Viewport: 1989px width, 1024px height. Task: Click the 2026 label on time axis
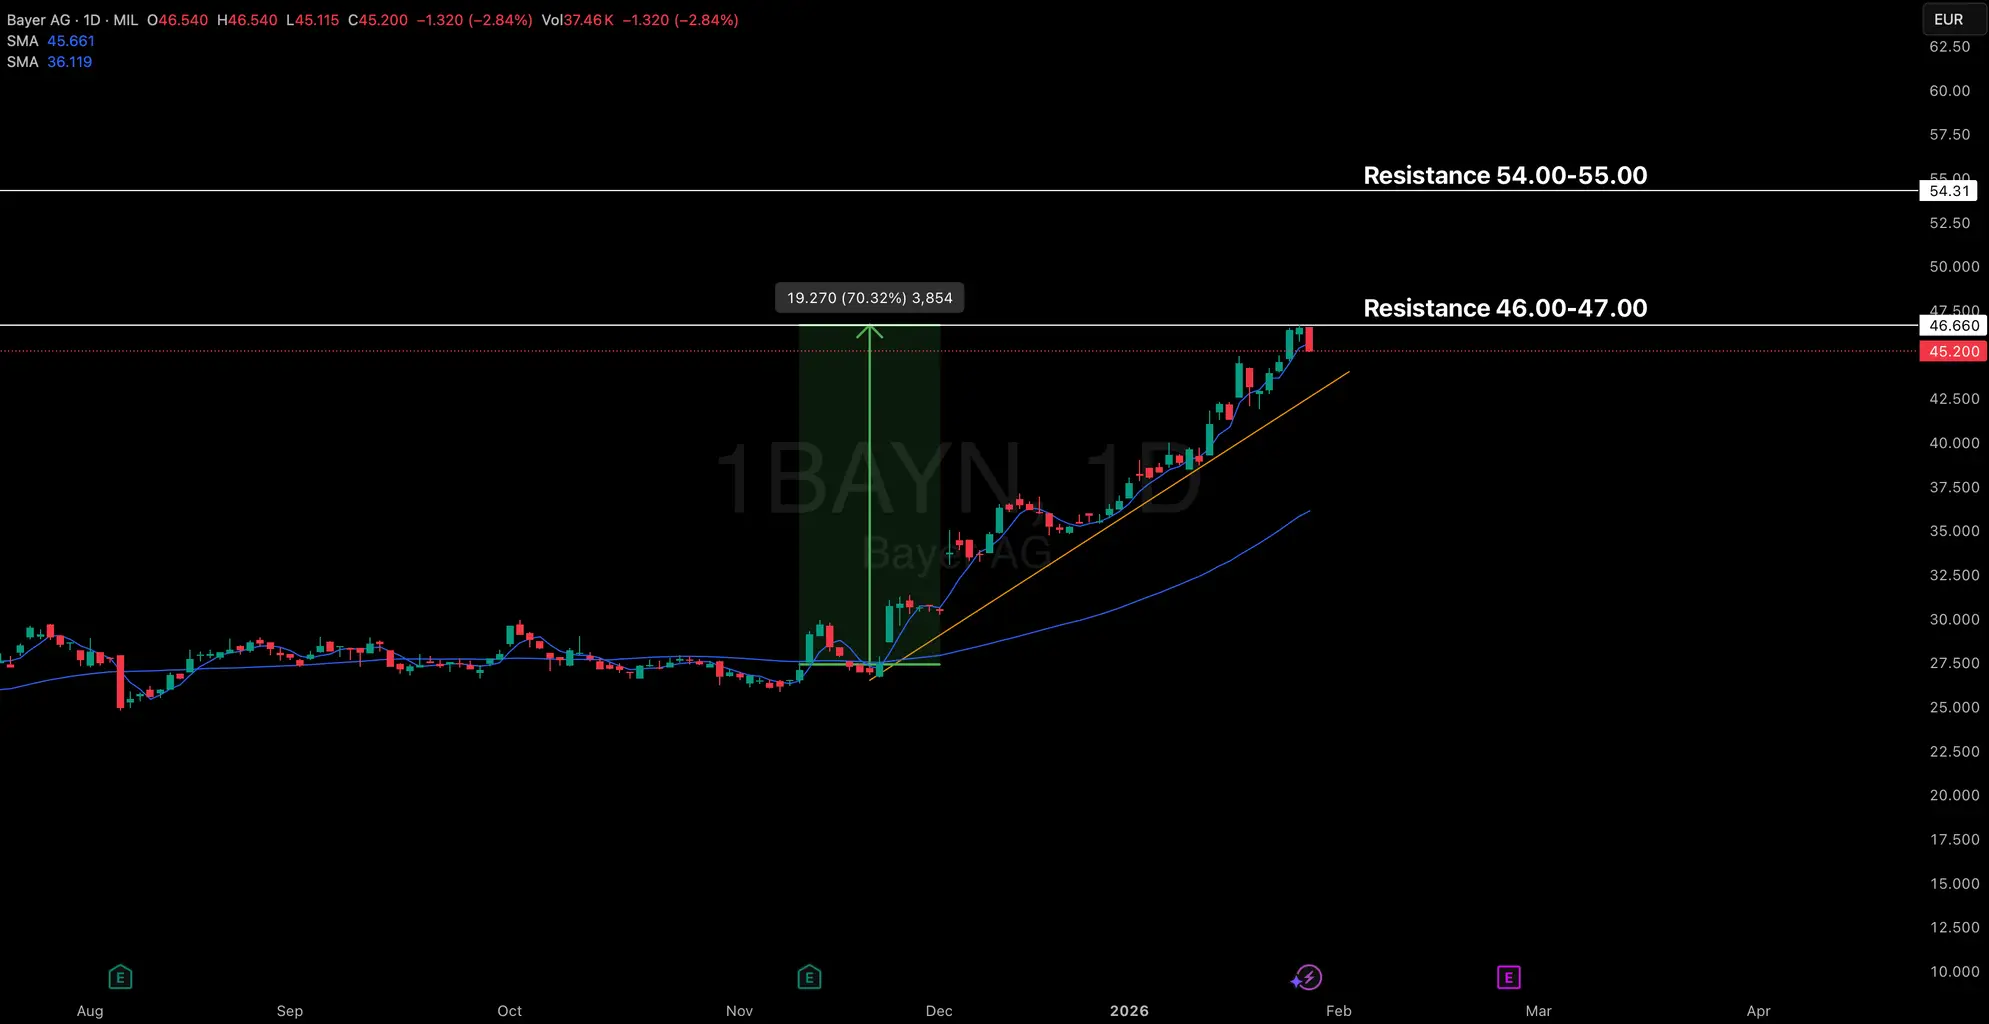click(1129, 1011)
